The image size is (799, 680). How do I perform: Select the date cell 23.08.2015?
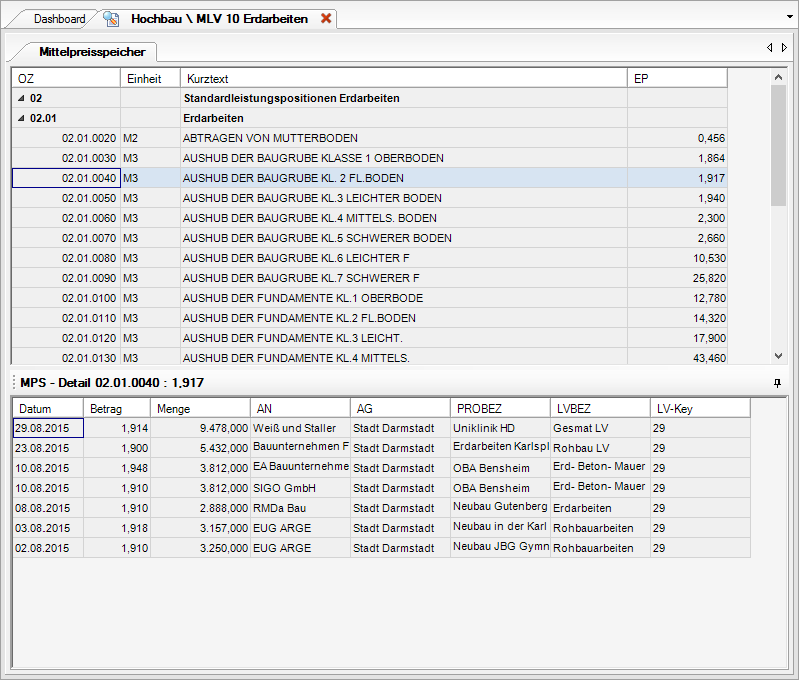pyautogui.click(x=48, y=448)
